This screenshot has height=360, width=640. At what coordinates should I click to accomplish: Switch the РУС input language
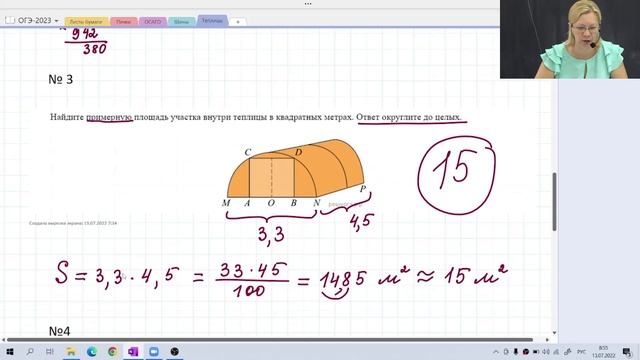(581, 352)
